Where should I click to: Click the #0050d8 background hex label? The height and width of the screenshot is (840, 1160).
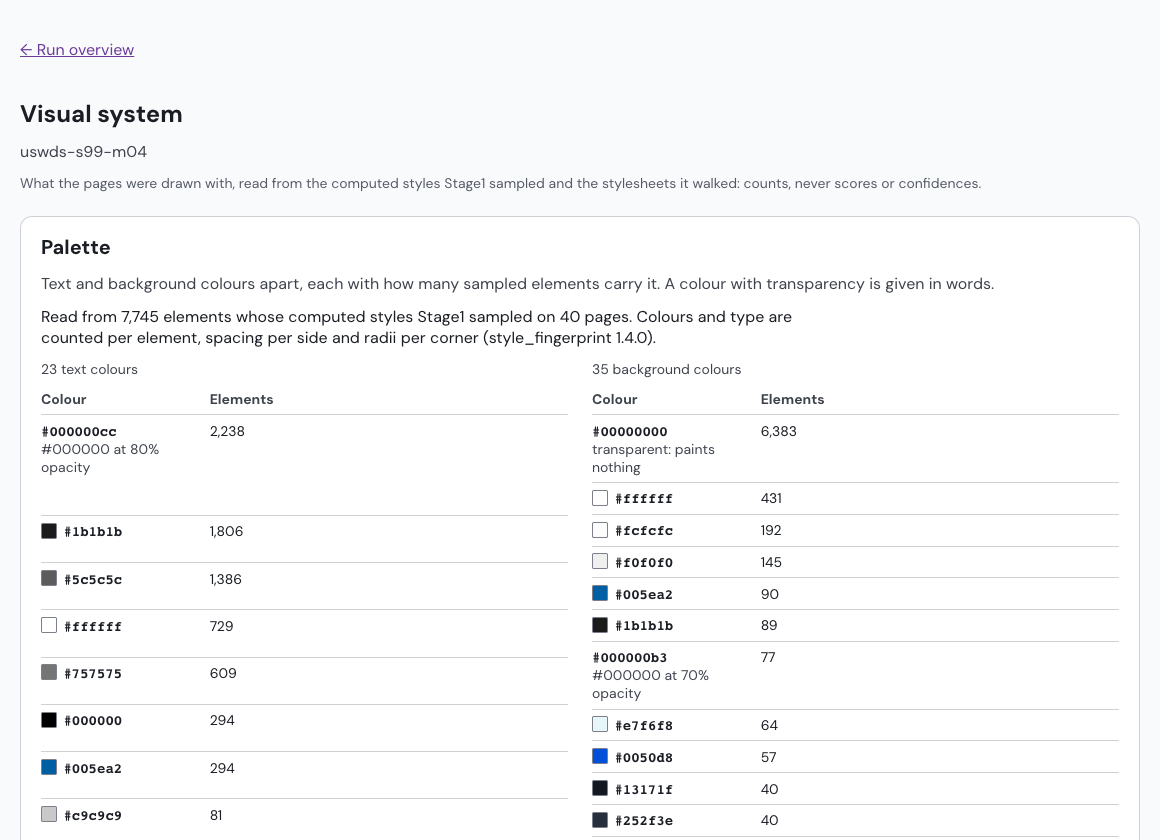[x=644, y=758]
